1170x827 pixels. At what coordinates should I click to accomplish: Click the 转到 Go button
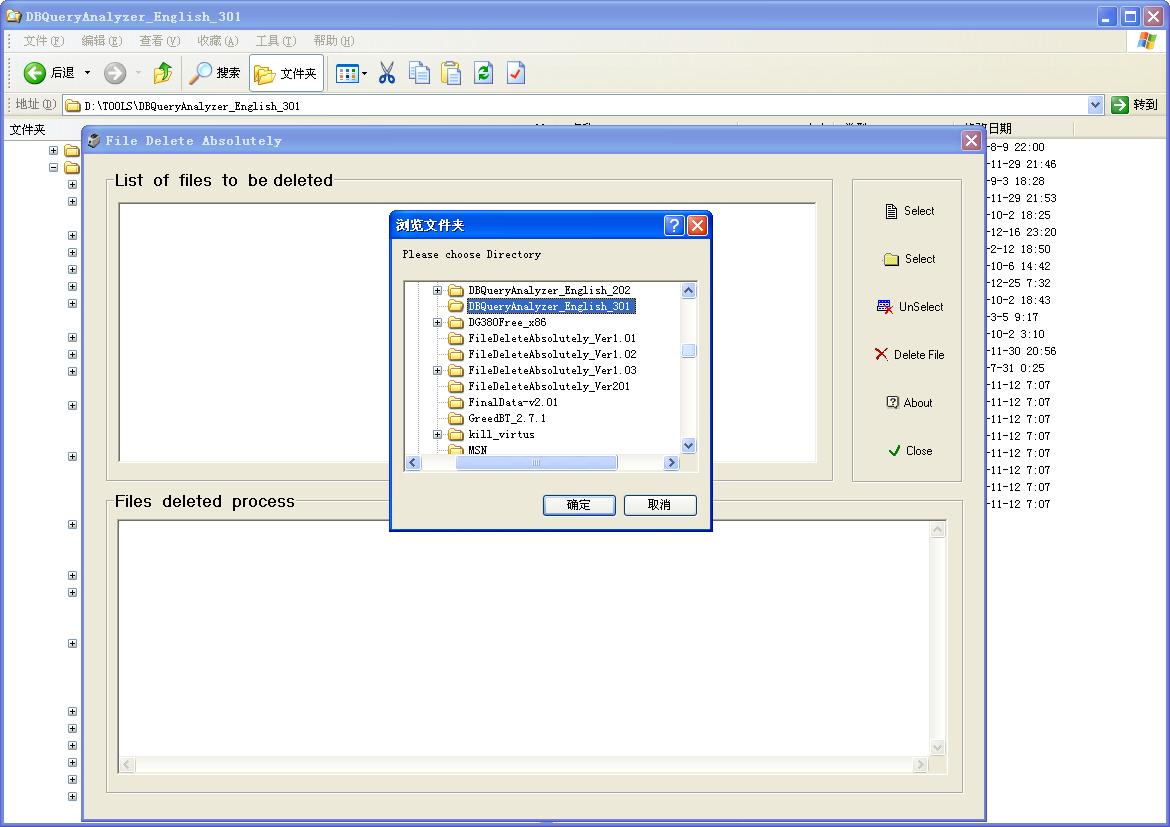1134,105
